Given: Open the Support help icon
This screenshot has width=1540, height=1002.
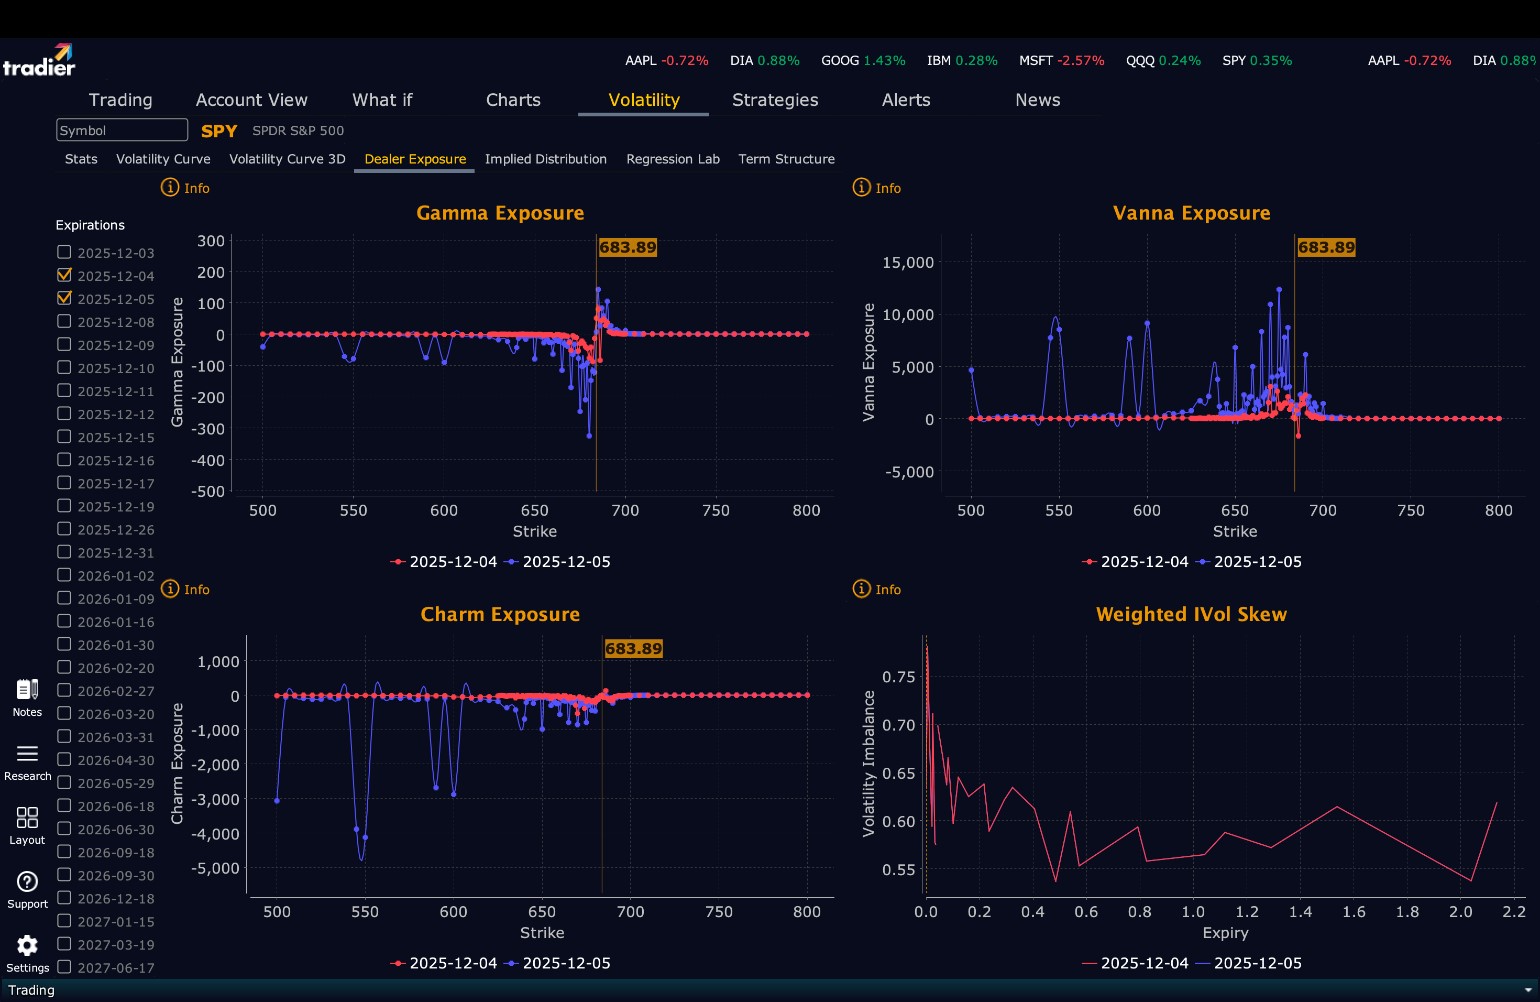Looking at the screenshot, I should (x=27, y=890).
